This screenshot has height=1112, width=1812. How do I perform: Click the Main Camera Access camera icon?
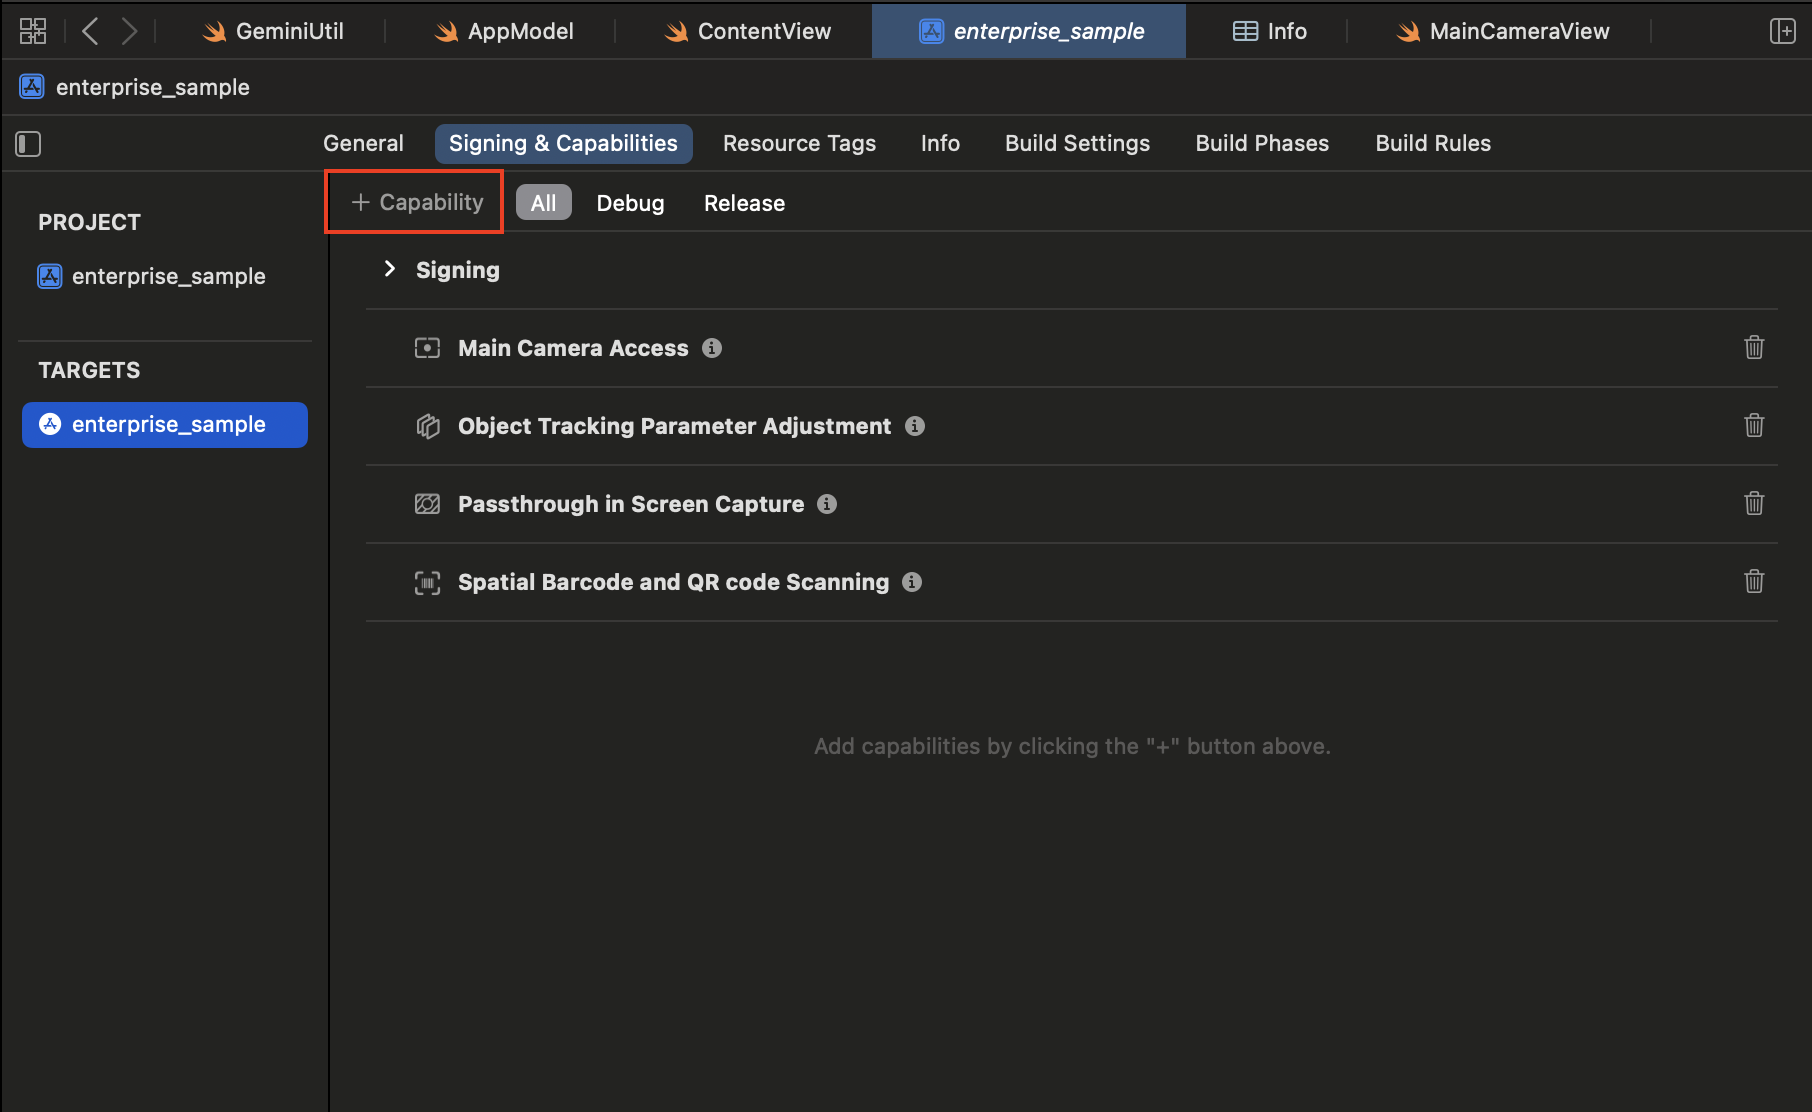pyautogui.click(x=427, y=348)
